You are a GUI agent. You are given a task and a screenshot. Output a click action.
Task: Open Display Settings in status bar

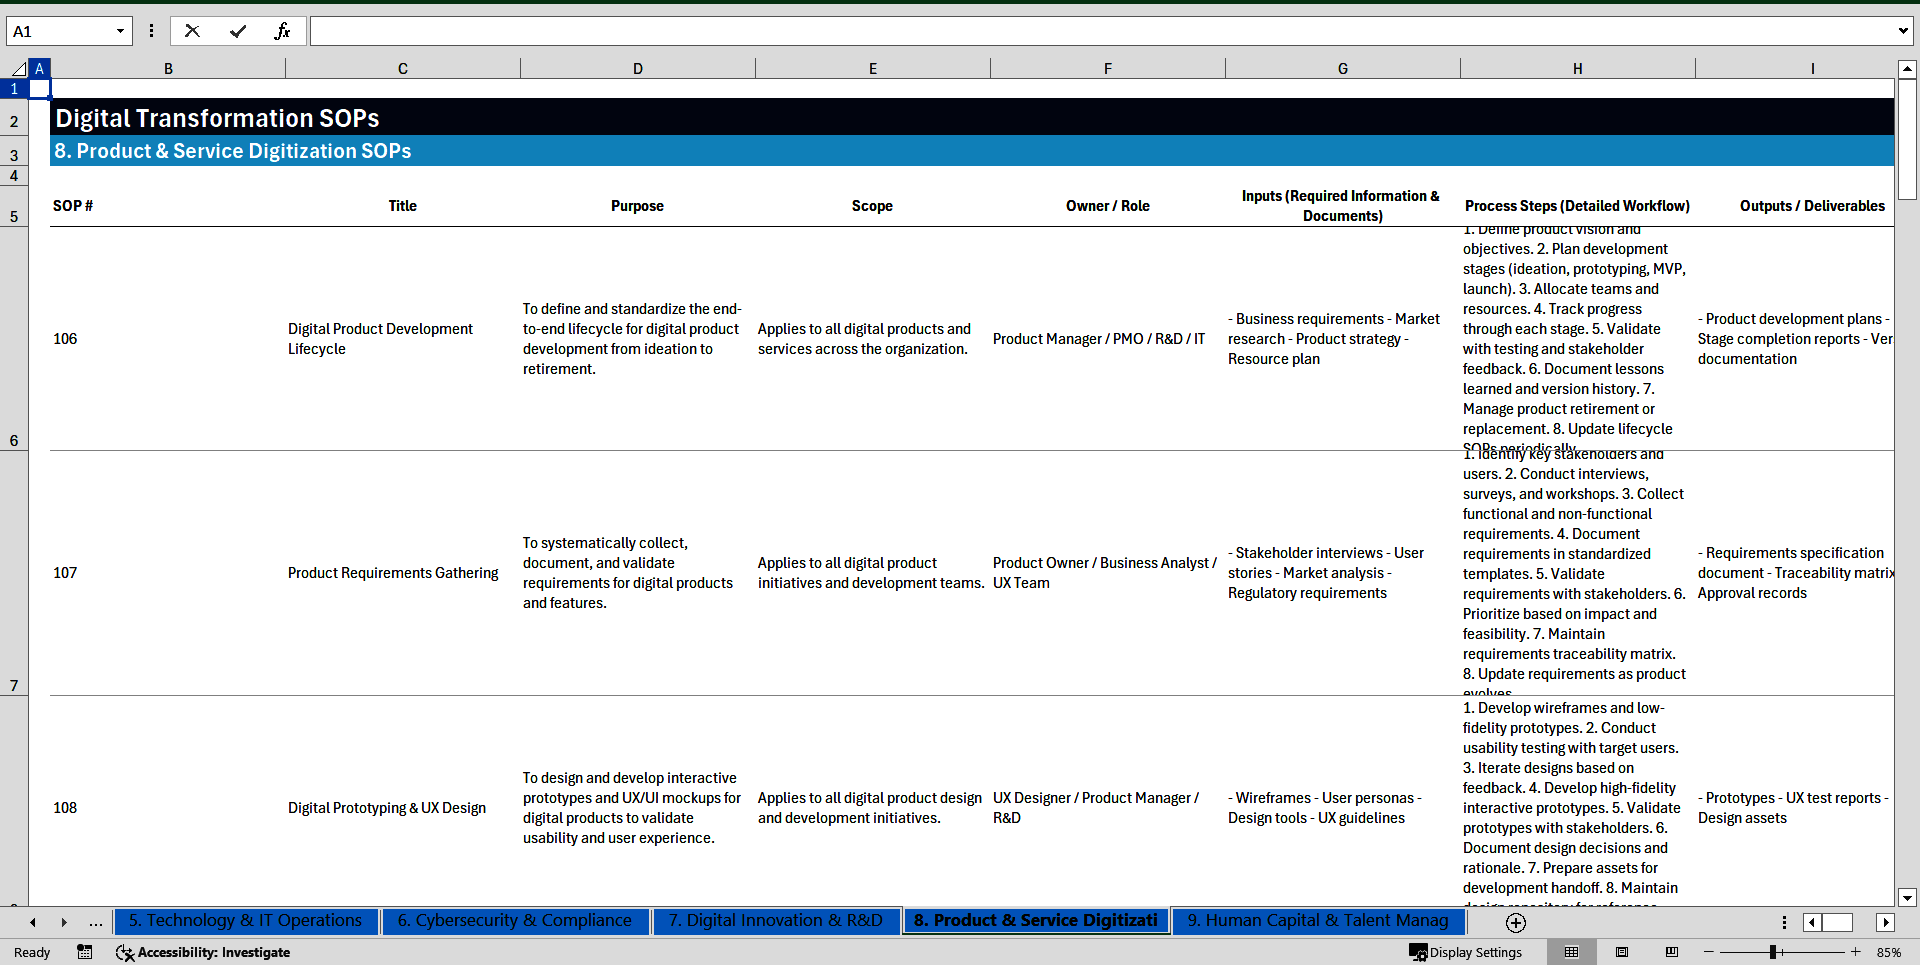[x=1466, y=952]
